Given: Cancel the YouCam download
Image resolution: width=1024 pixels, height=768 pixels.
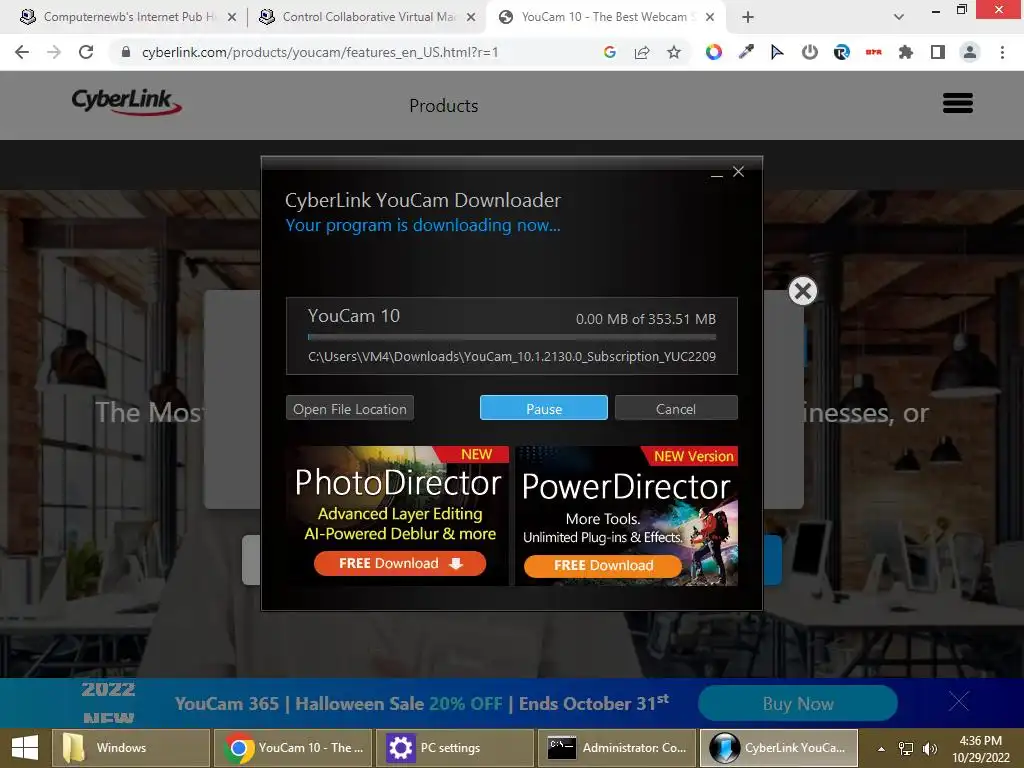Looking at the screenshot, I should (676, 408).
